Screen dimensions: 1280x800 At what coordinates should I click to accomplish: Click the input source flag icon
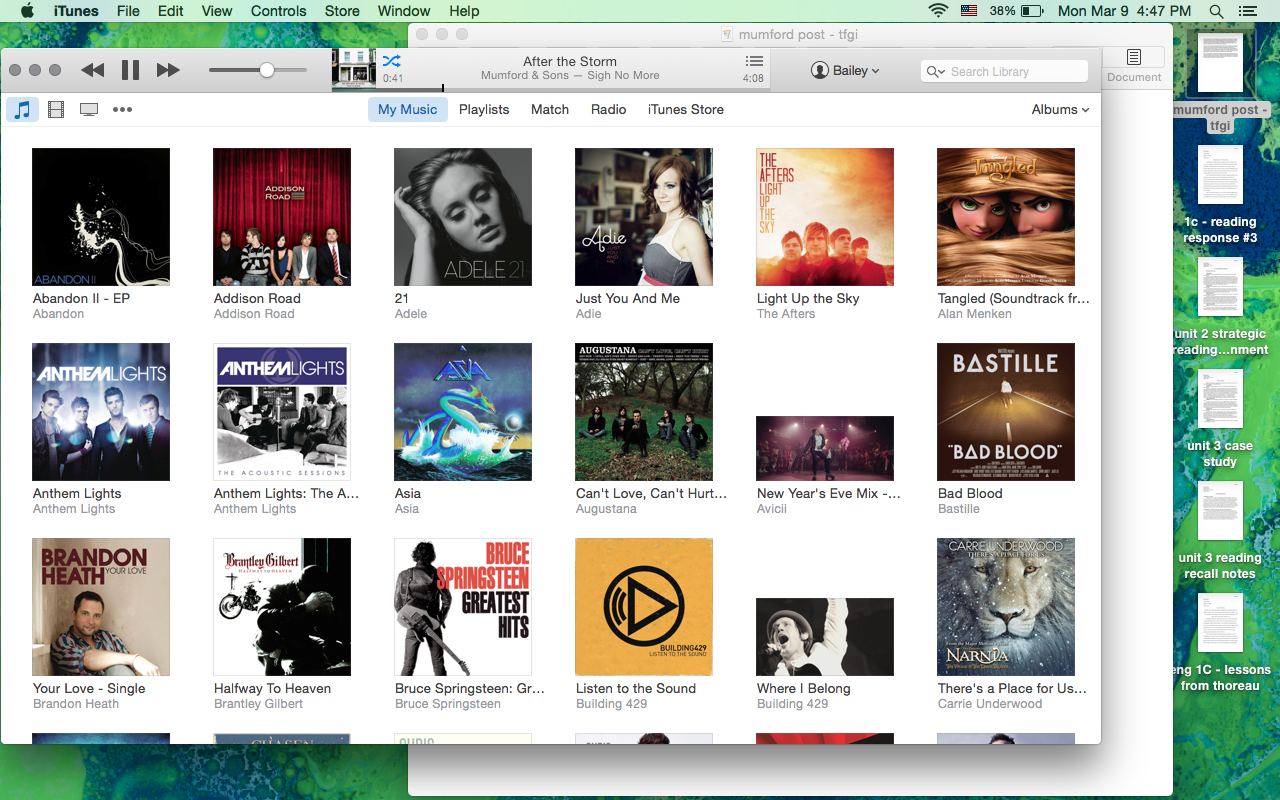click(x=969, y=11)
